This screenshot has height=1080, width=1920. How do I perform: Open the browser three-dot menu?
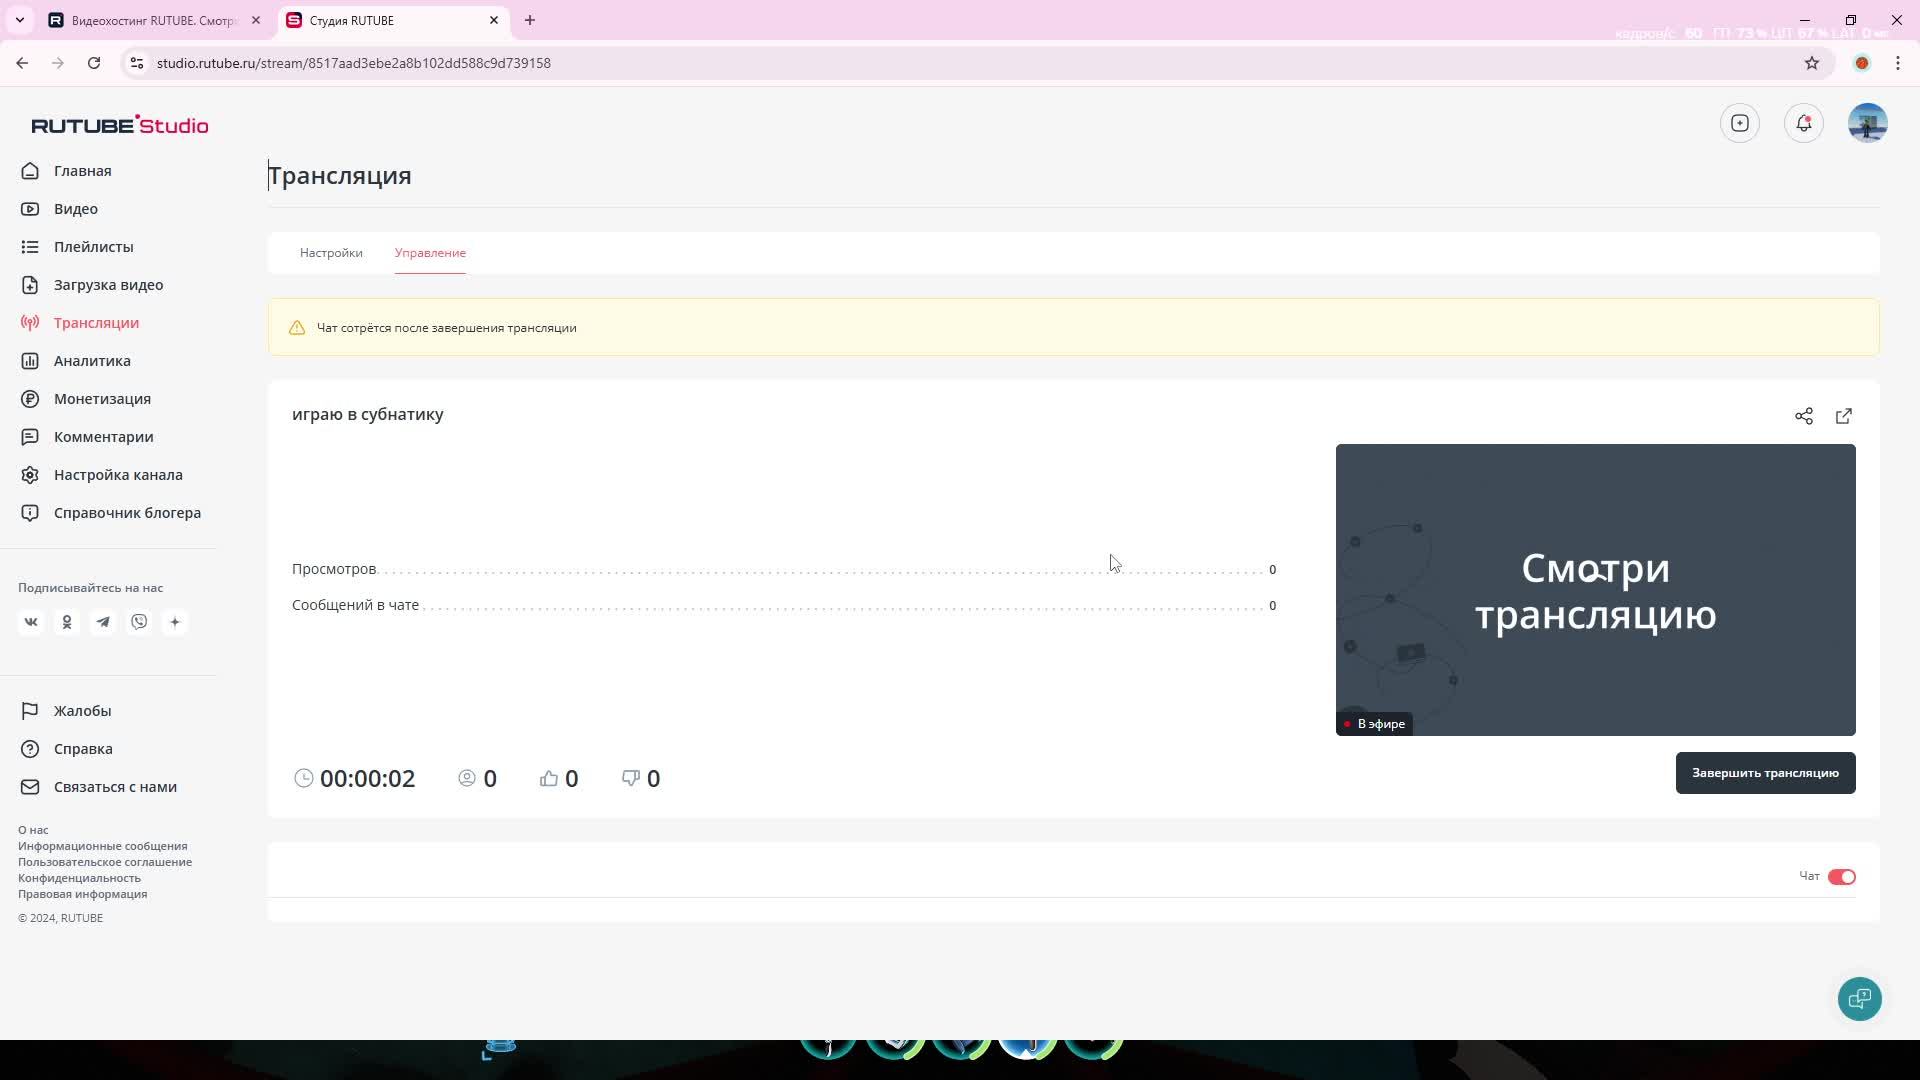[1898, 63]
